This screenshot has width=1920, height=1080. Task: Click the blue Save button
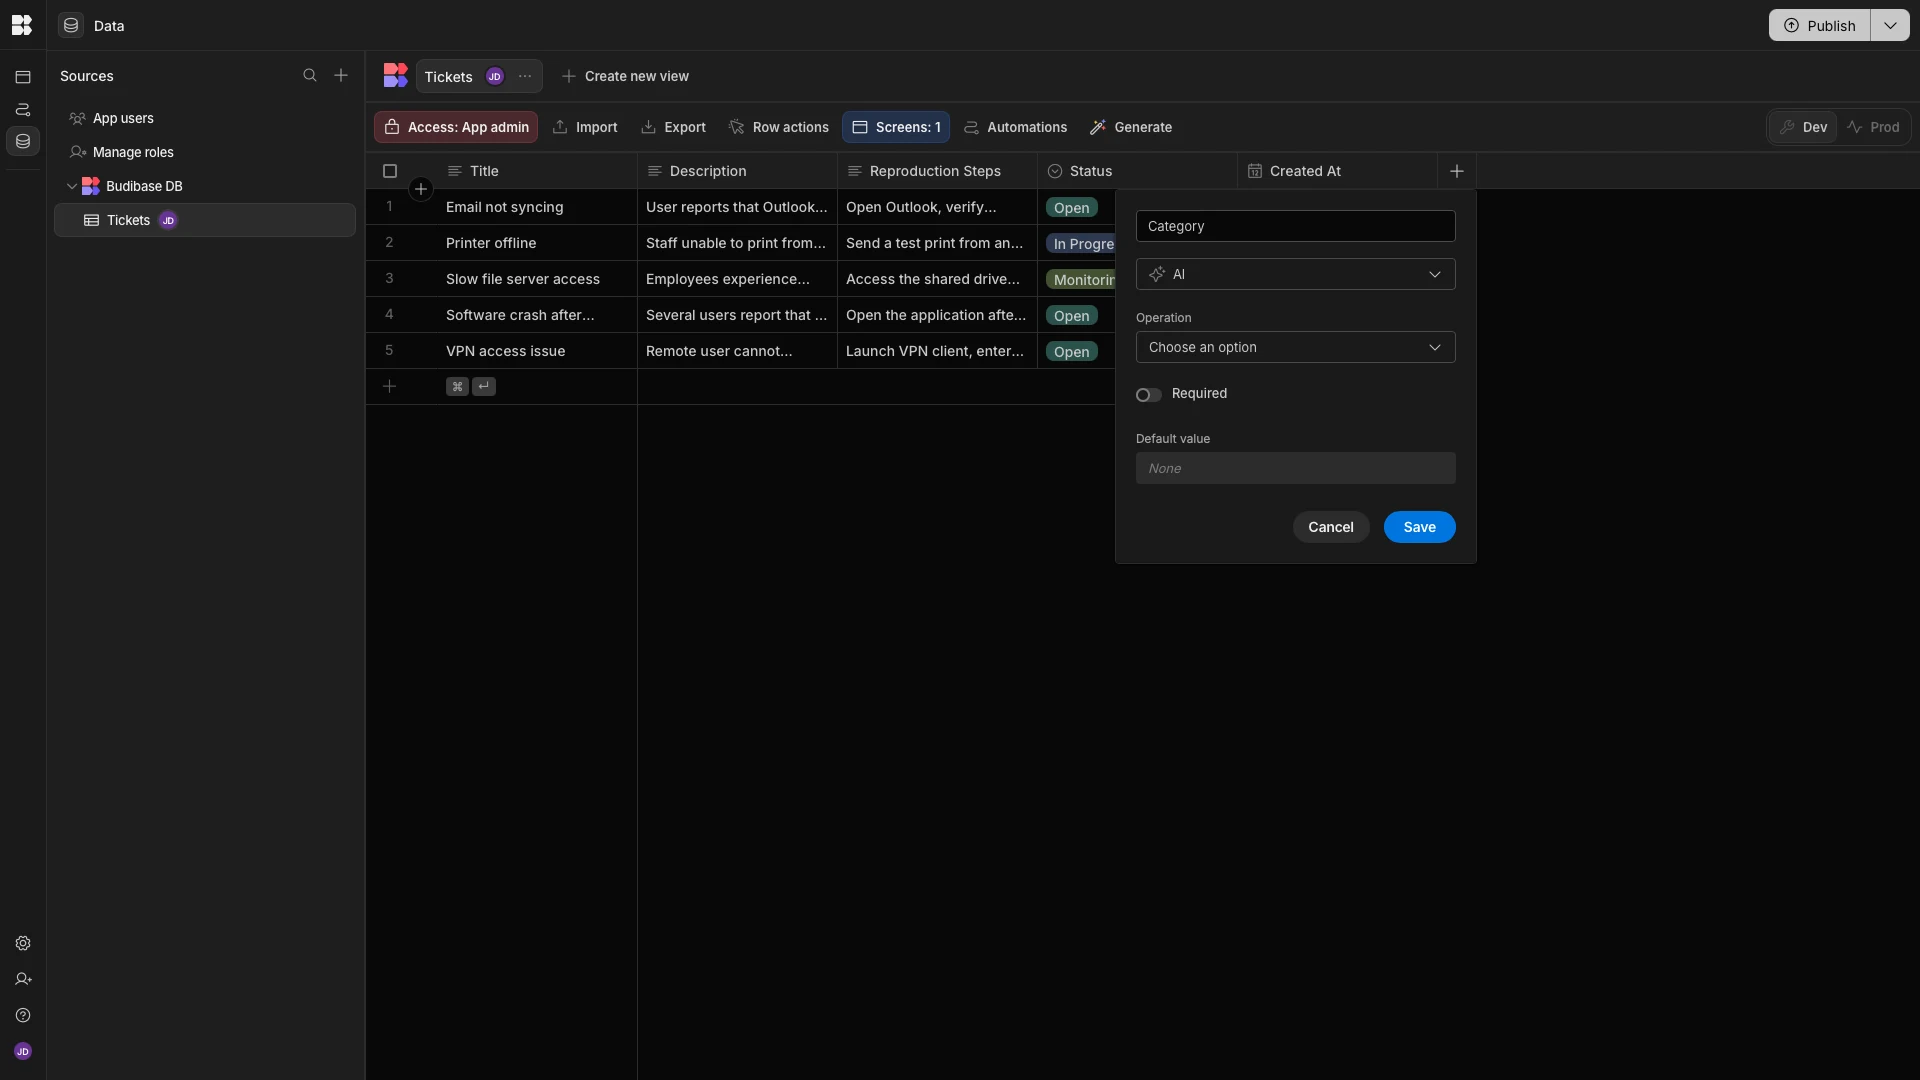pyautogui.click(x=1418, y=527)
